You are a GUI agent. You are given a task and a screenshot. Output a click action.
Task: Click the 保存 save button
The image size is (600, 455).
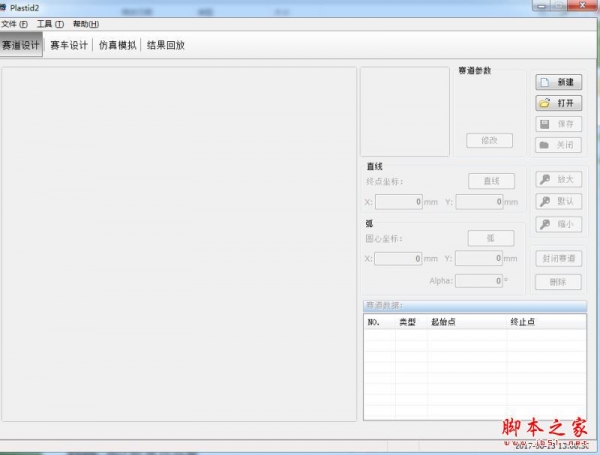558,124
